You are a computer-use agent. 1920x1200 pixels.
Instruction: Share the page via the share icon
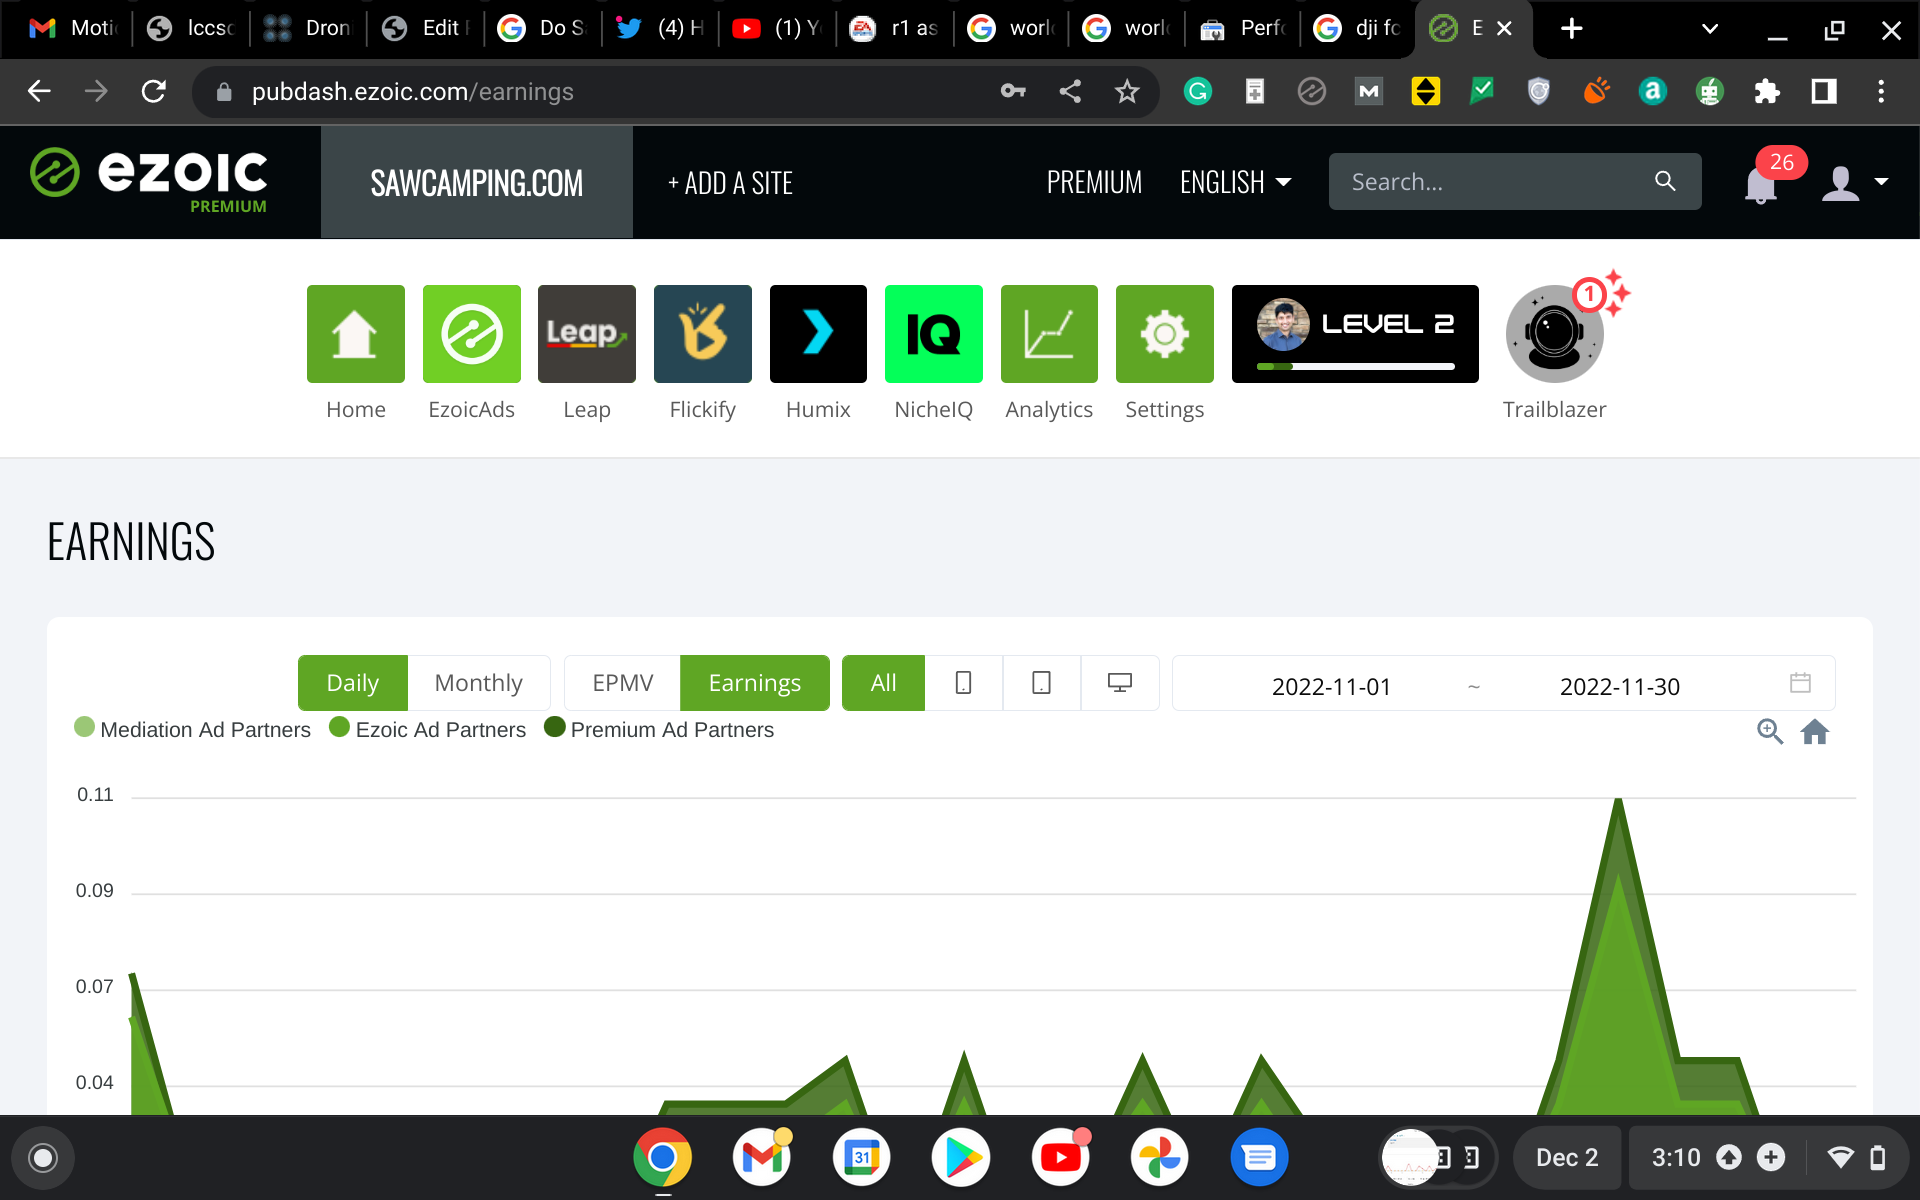coord(1070,92)
